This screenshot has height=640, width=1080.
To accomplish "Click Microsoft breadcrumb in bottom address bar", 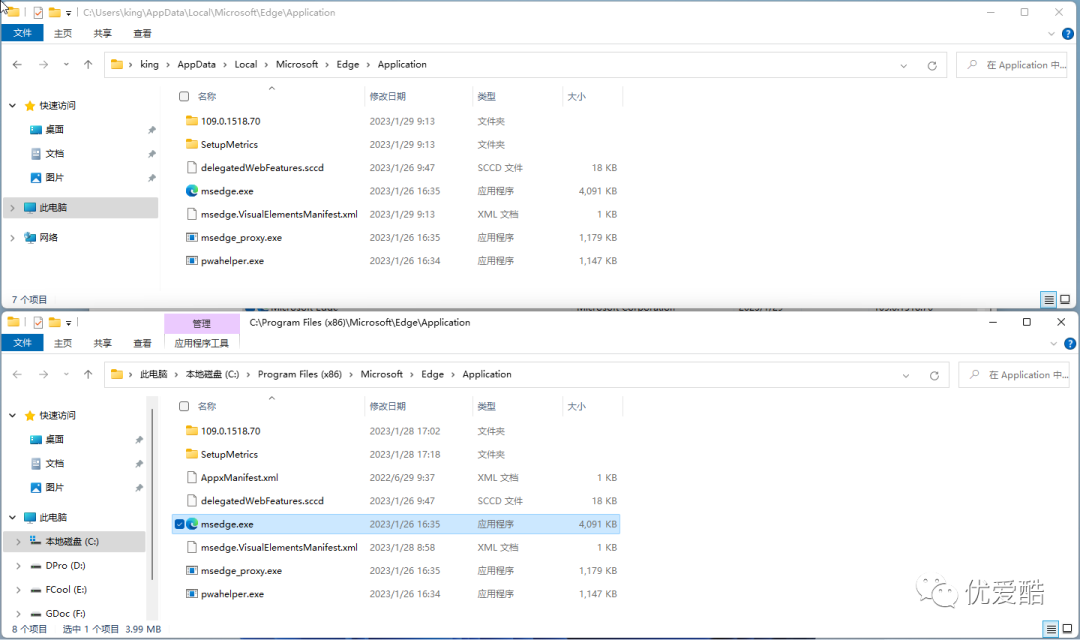I will [x=382, y=375].
